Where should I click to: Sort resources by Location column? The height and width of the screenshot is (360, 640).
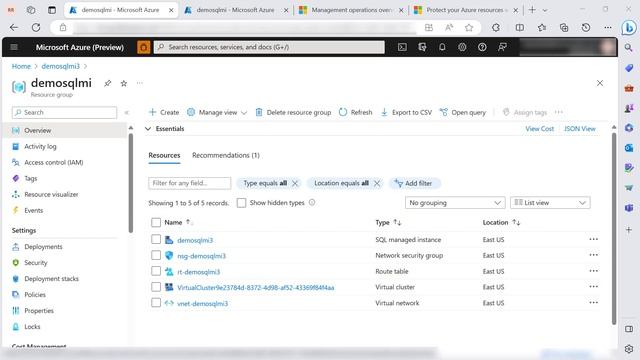(x=501, y=222)
